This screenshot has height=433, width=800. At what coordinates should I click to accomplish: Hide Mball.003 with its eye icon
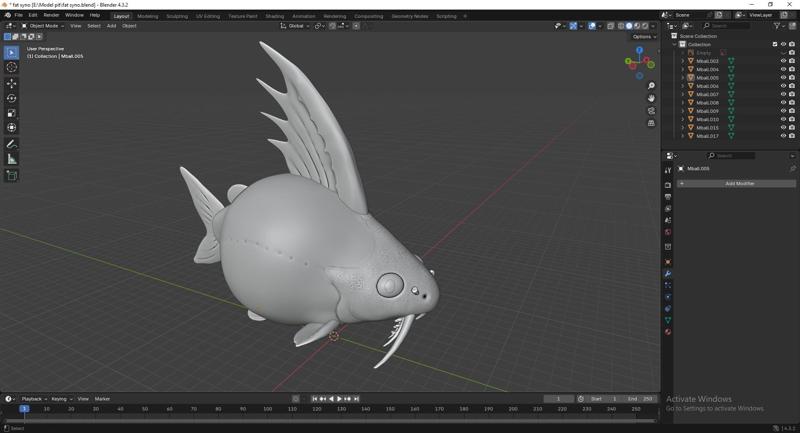[x=783, y=61]
